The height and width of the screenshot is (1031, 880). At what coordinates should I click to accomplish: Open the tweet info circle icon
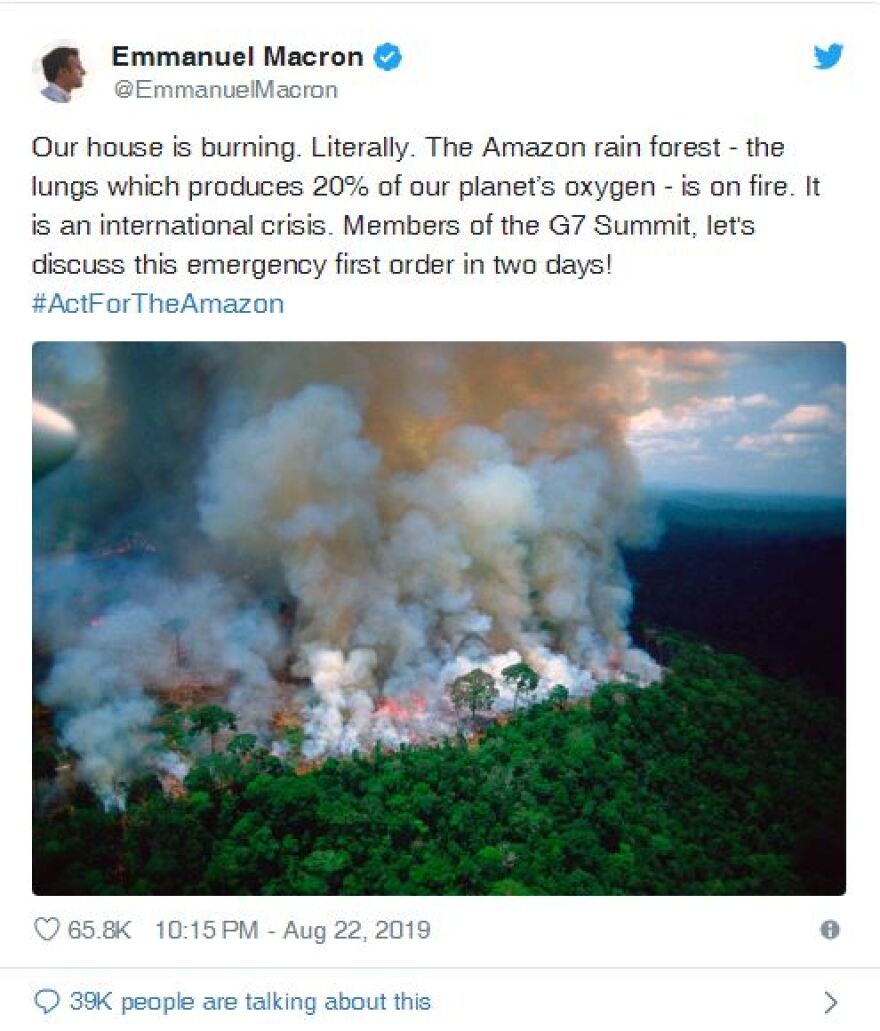click(x=829, y=930)
